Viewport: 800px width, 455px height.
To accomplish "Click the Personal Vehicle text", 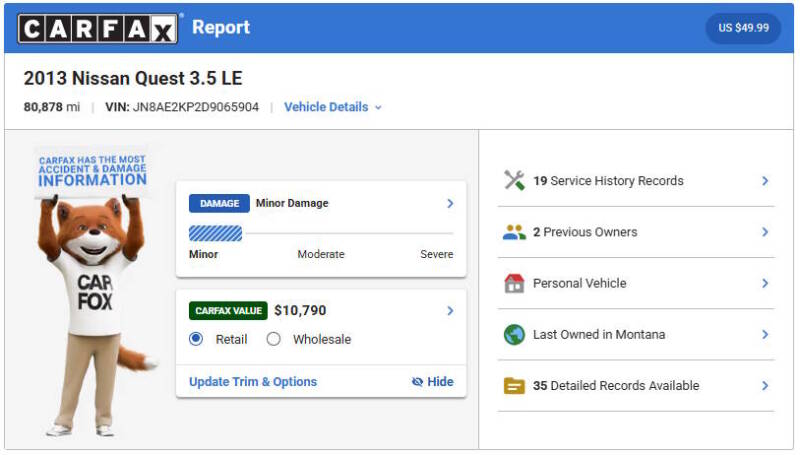I will pos(580,283).
